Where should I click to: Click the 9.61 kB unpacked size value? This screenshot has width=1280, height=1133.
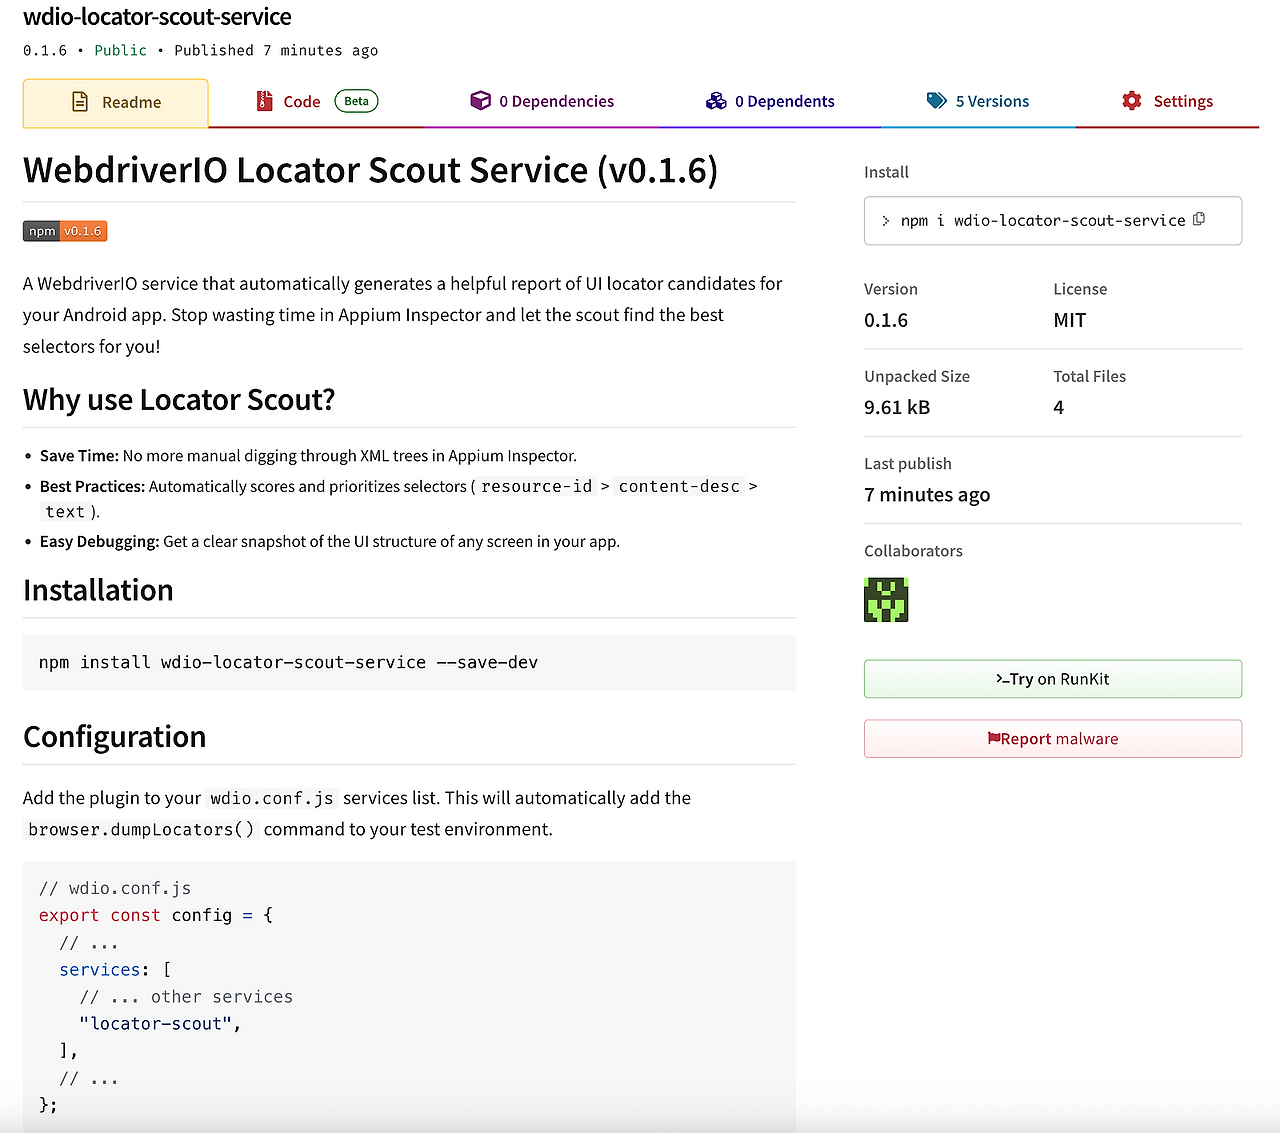coord(897,407)
